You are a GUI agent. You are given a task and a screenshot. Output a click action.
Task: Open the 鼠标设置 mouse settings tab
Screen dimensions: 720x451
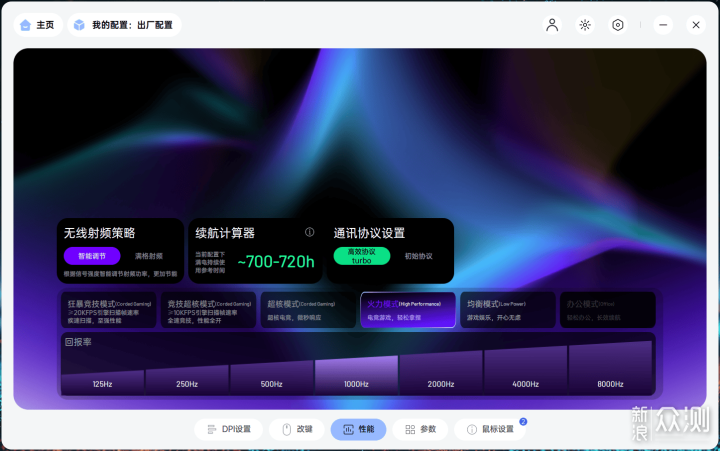(490, 429)
